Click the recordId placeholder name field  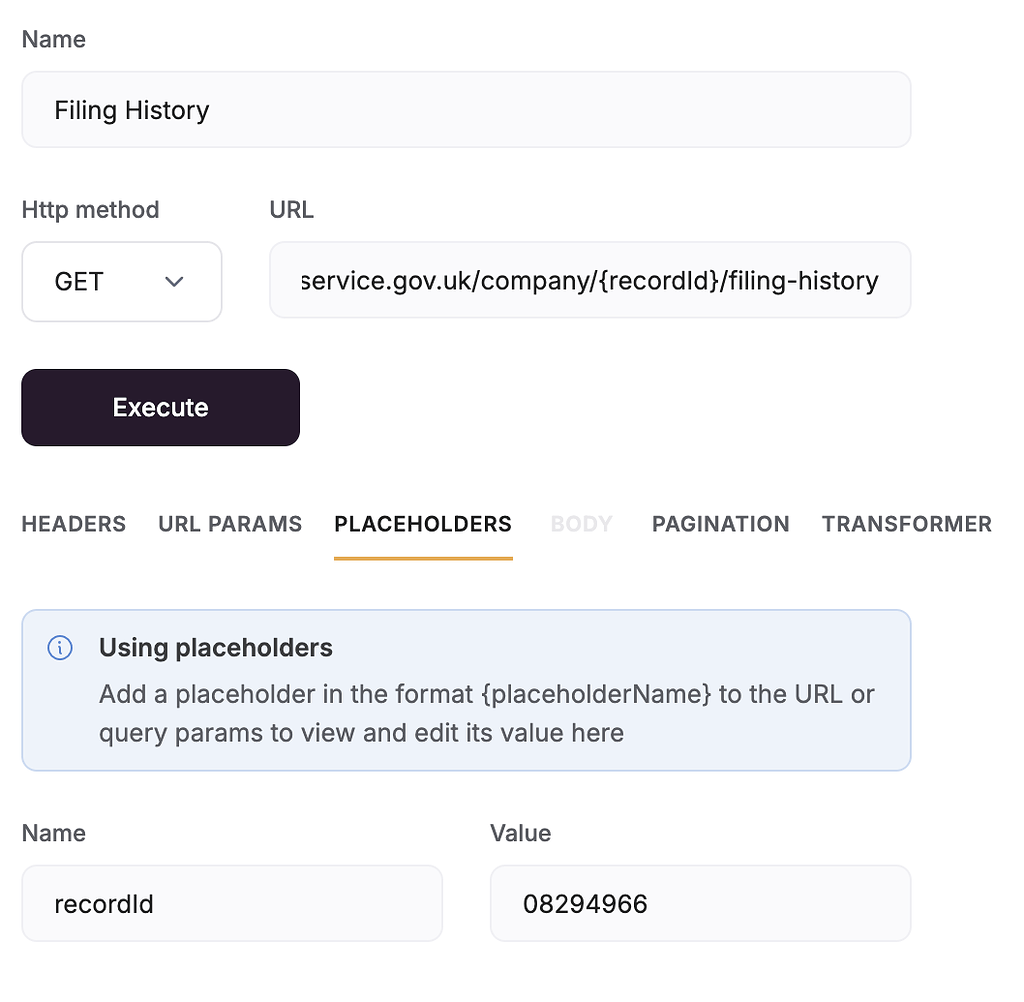point(232,903)
